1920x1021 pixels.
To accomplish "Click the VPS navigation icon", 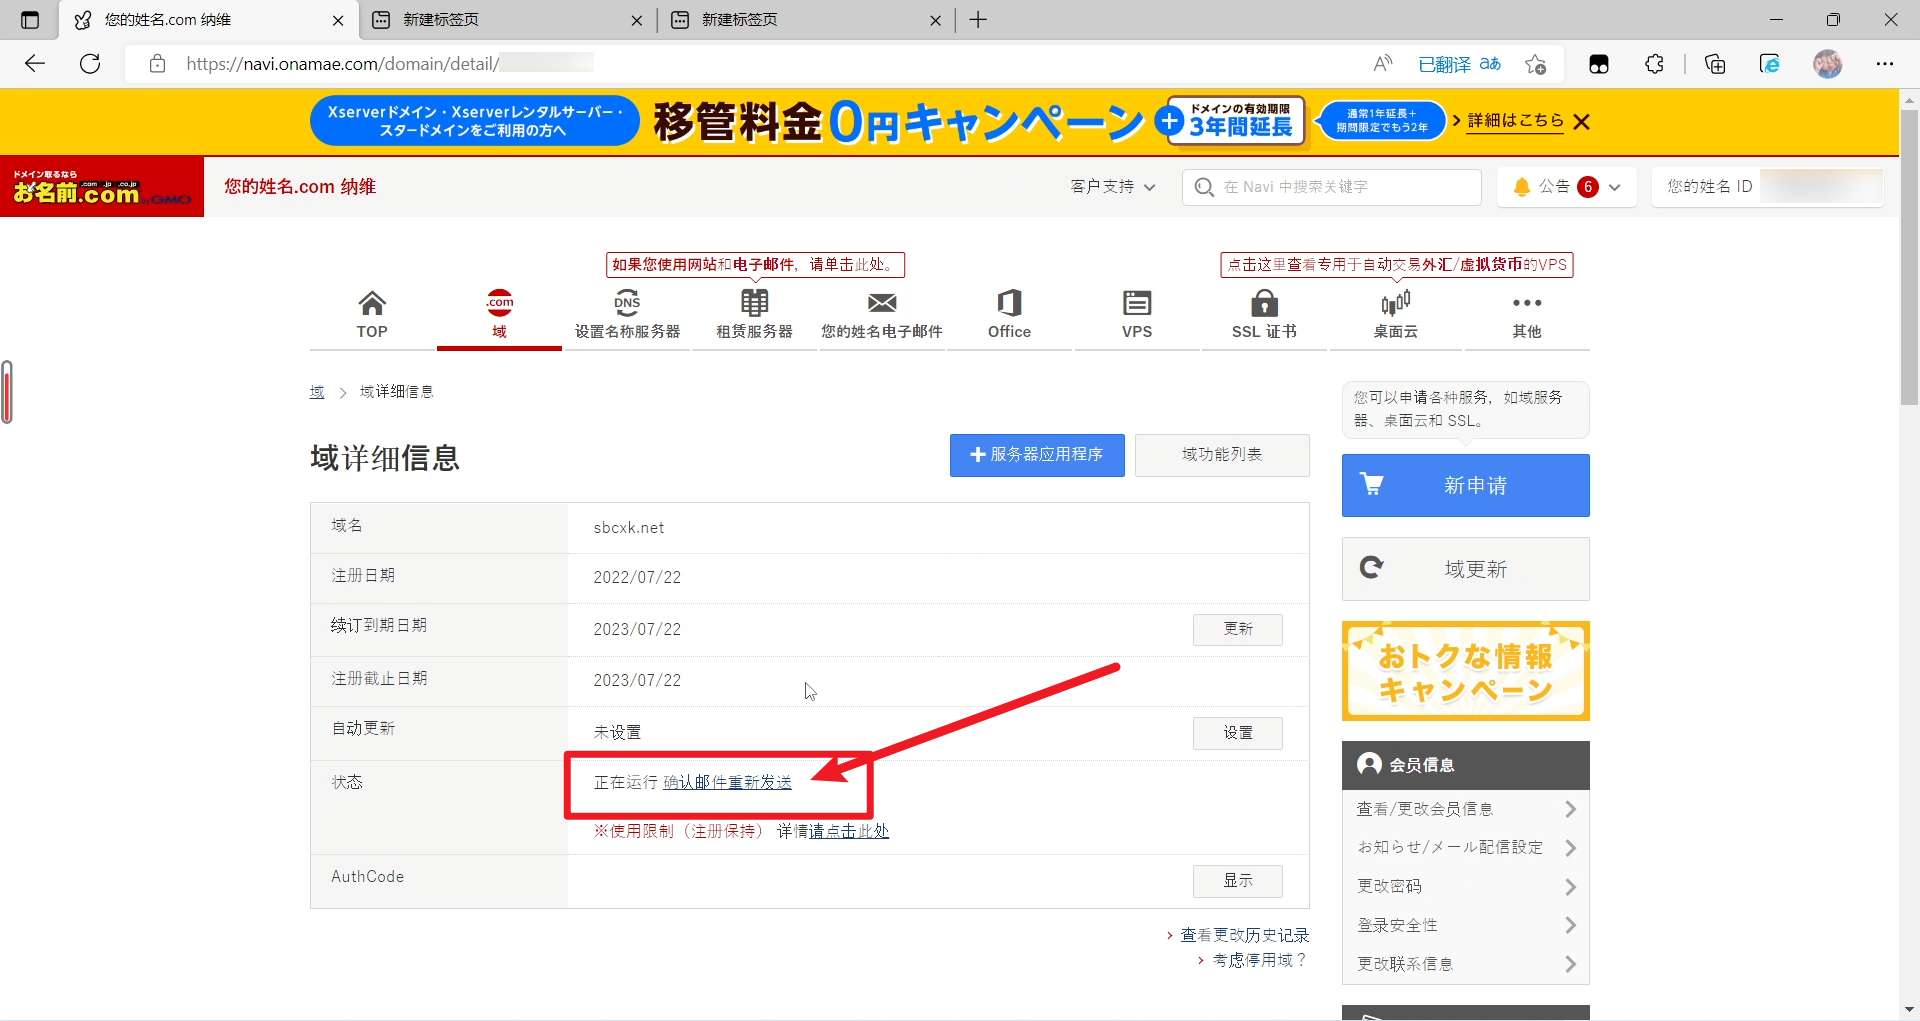I will pos(1136,305).
